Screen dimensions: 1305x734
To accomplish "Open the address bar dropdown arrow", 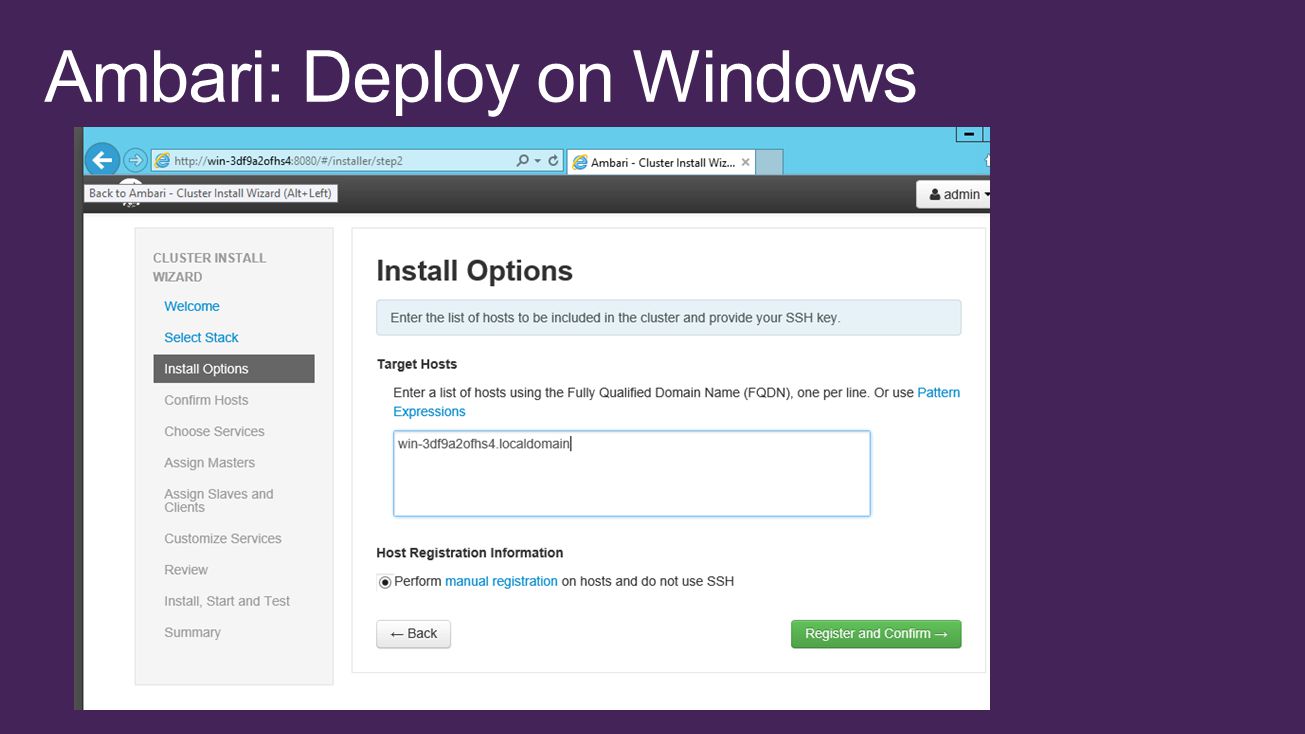I will (x=538, y=161).
